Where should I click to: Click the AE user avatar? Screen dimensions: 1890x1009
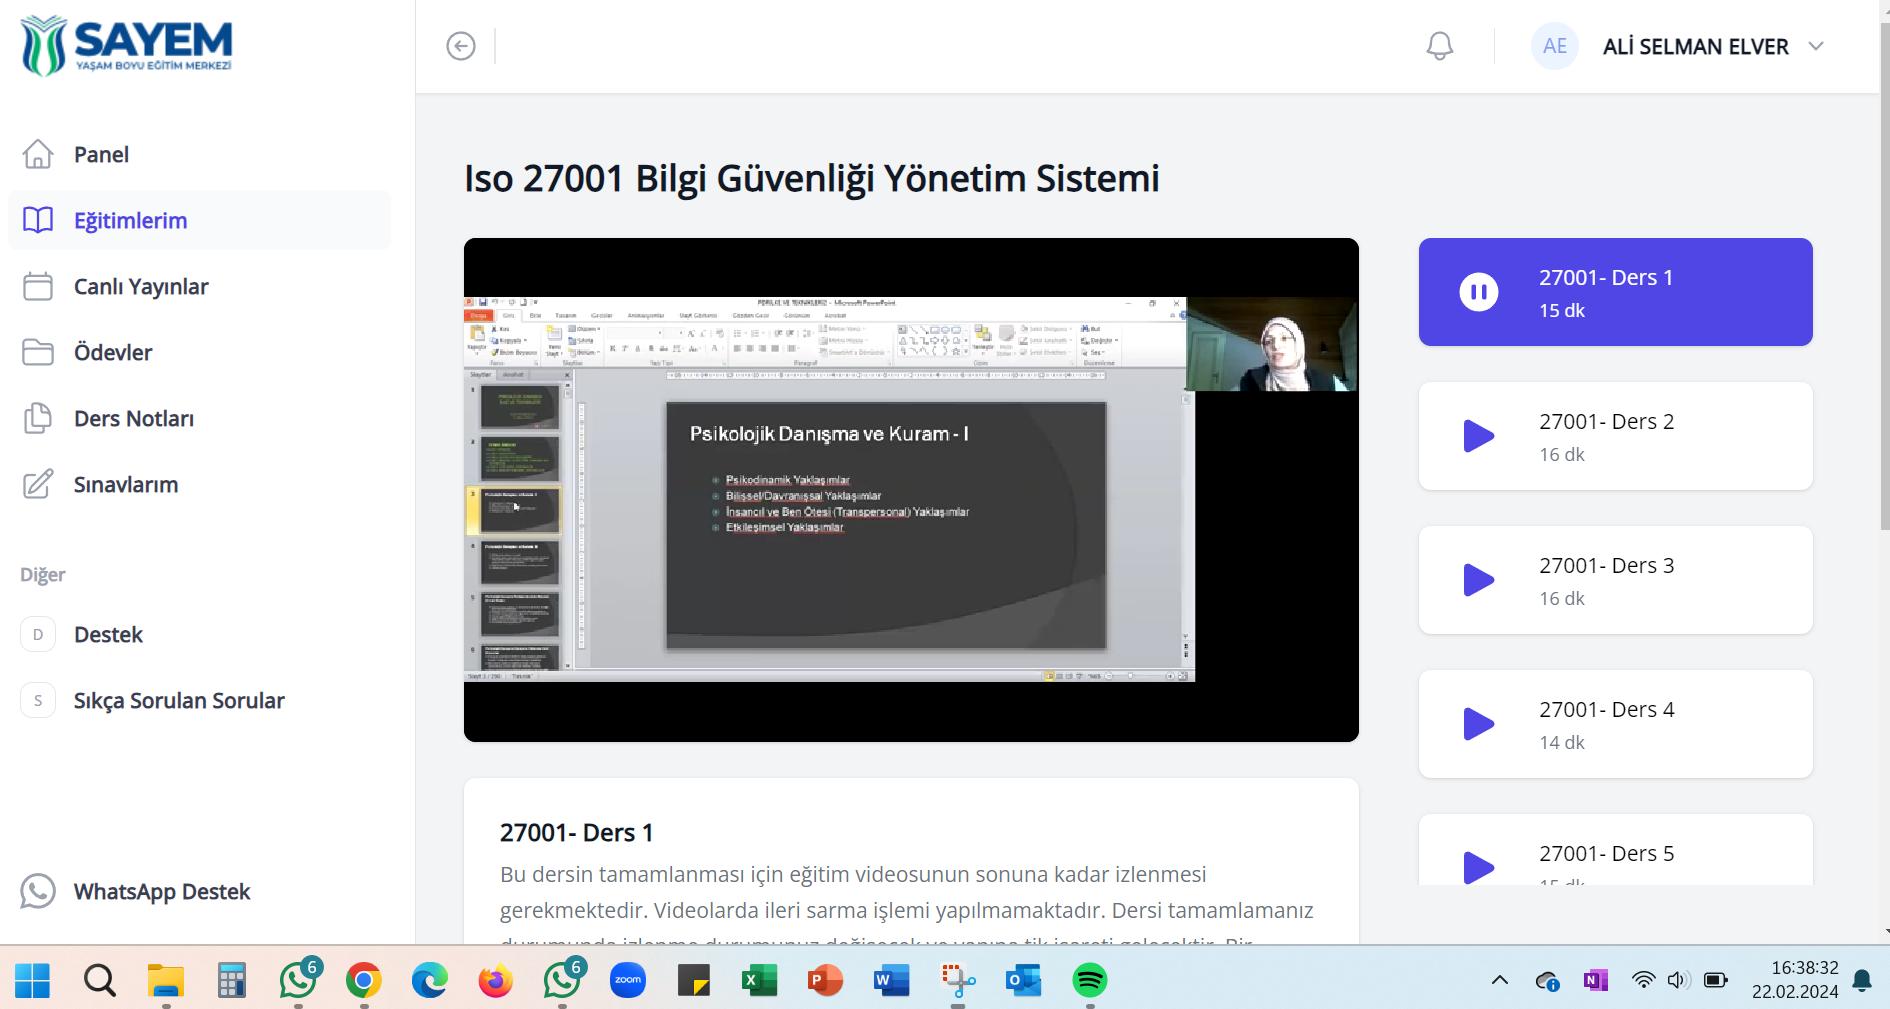(1555, 46)
